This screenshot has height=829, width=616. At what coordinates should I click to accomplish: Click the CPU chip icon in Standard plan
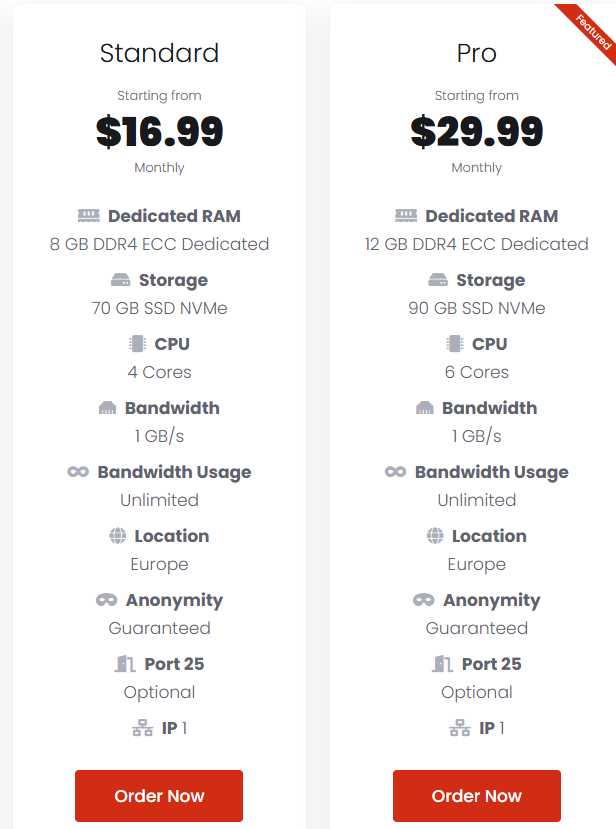click(137, 344)
